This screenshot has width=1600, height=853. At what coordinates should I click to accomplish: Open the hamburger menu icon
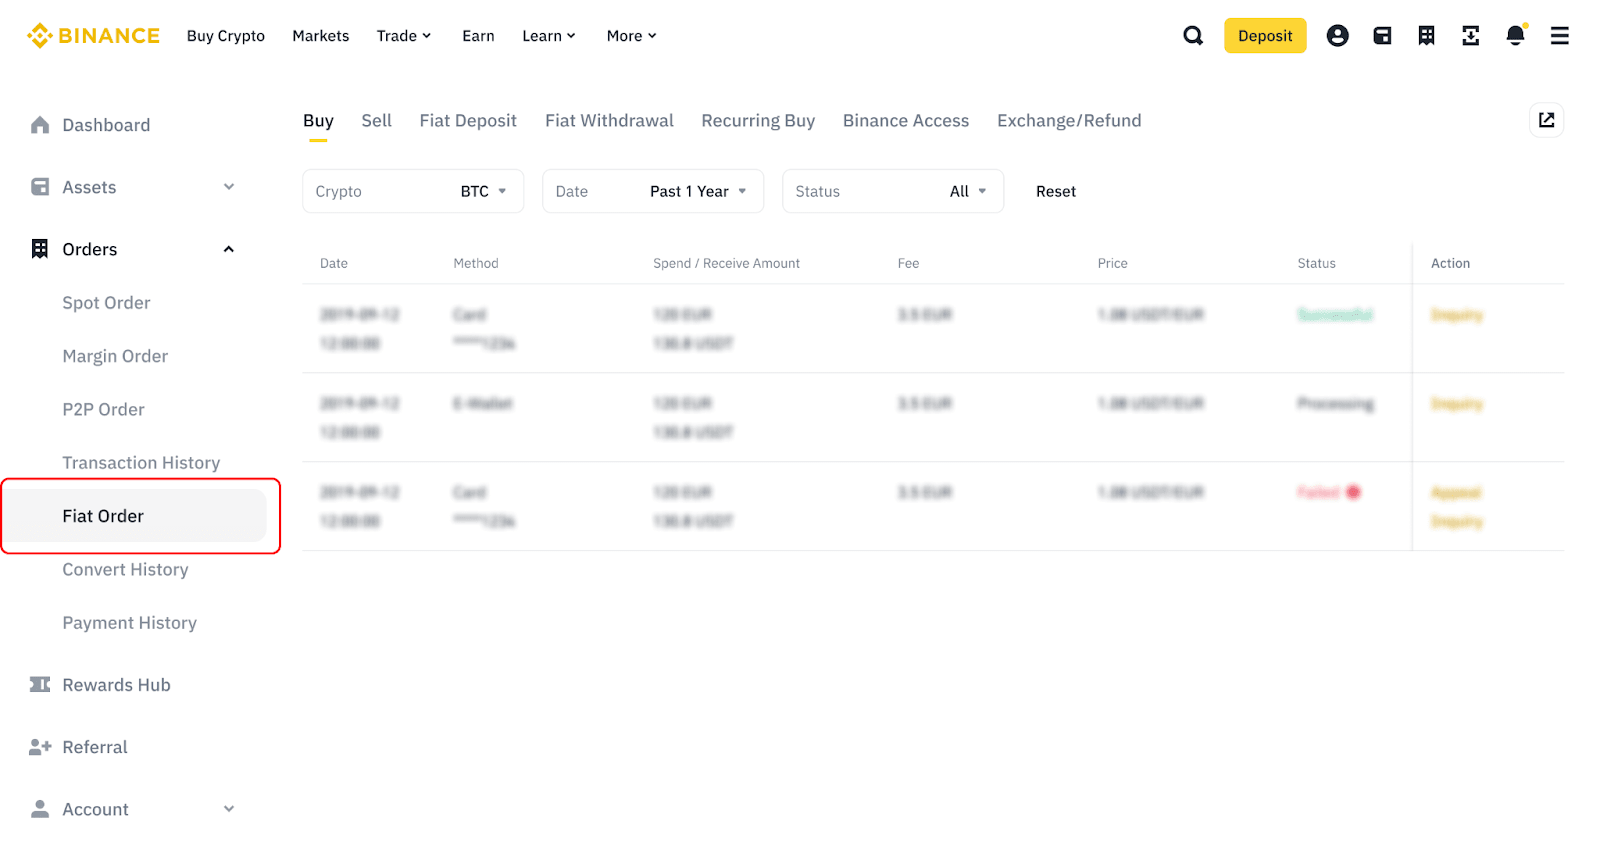1559,36
